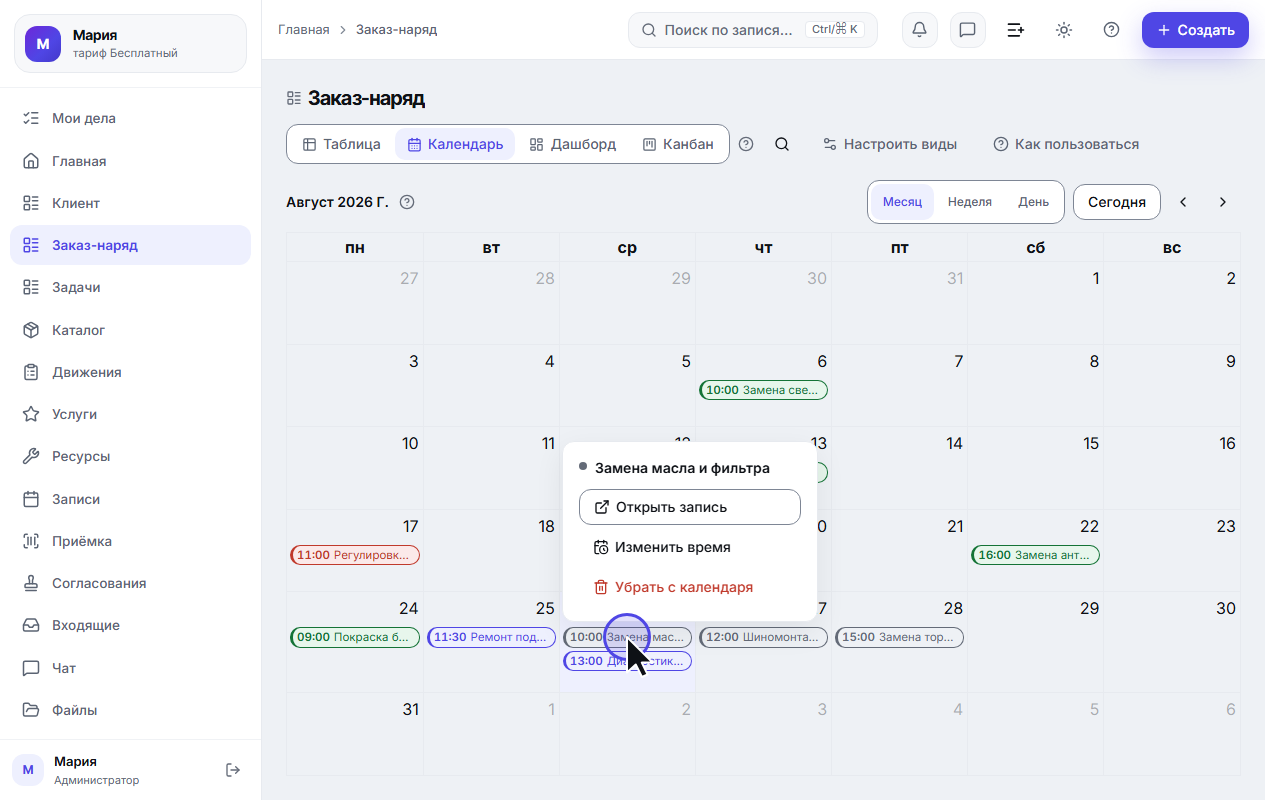Image resolution: width=1280 pixels, height=800 pixels.
Task: Go to next month arrow
Action: [x=1222, y=202]
